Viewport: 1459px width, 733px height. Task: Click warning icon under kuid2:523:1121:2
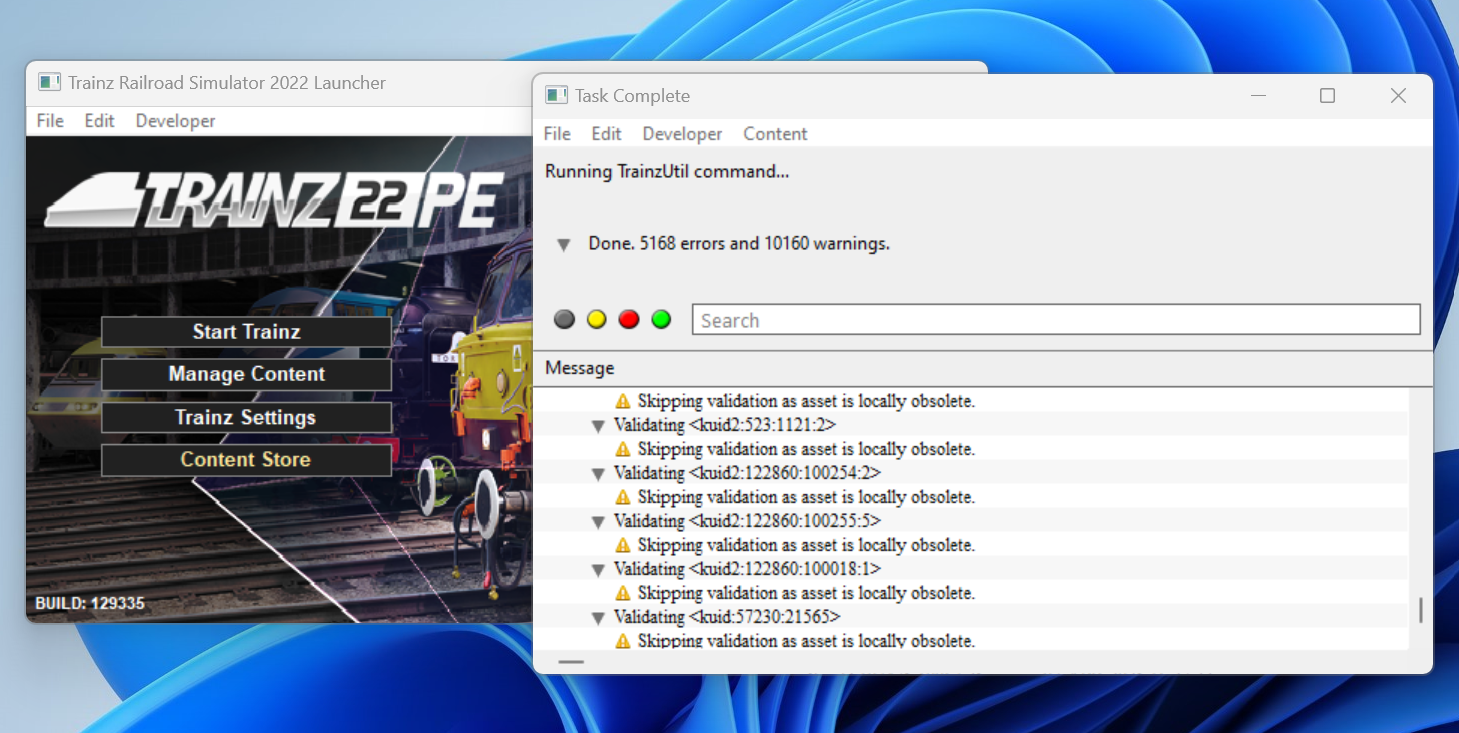click(622, 449)
